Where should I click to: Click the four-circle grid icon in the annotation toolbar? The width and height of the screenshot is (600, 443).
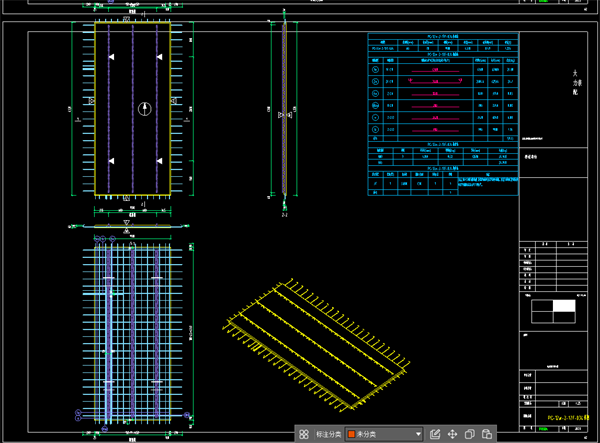point(304,434)
